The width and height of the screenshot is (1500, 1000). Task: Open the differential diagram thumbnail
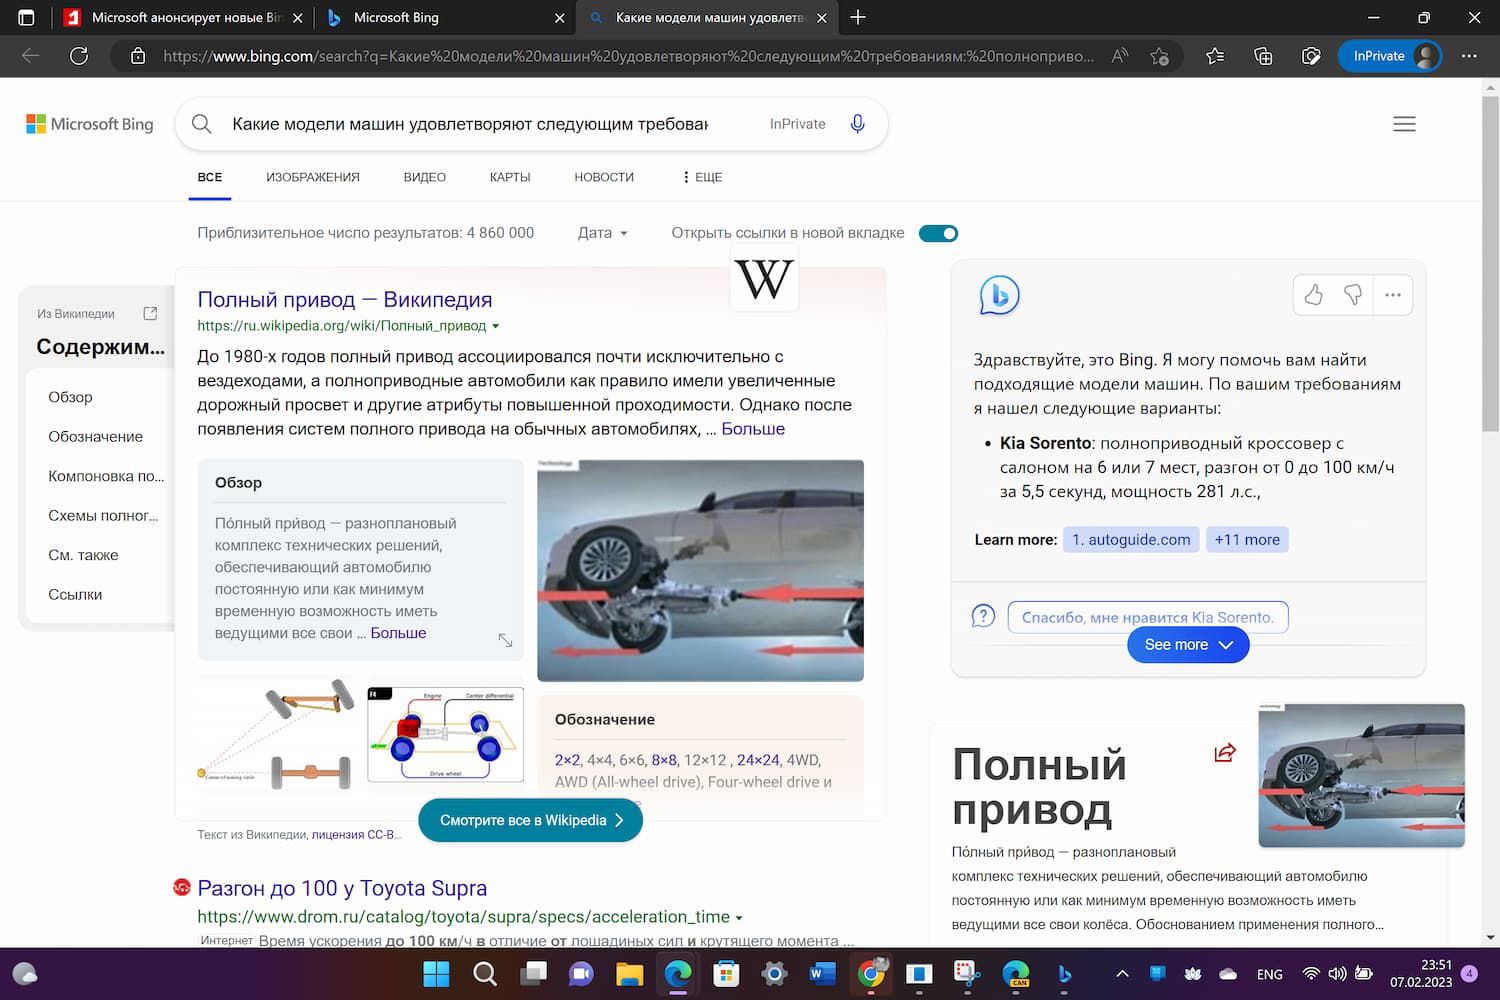click(x=445, y=735)
